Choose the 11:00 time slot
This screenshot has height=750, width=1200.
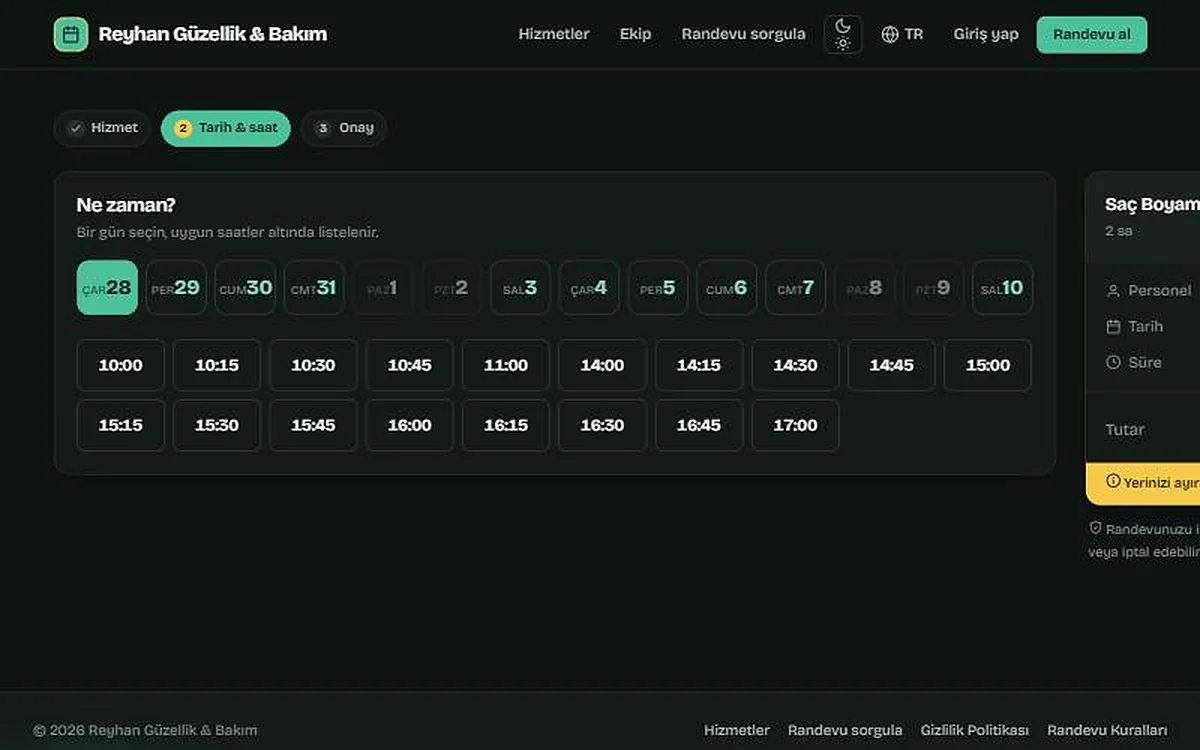(506, 365)
